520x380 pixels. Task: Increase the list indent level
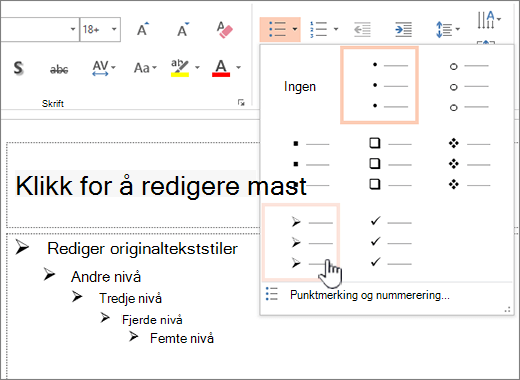tap(403, 29)
